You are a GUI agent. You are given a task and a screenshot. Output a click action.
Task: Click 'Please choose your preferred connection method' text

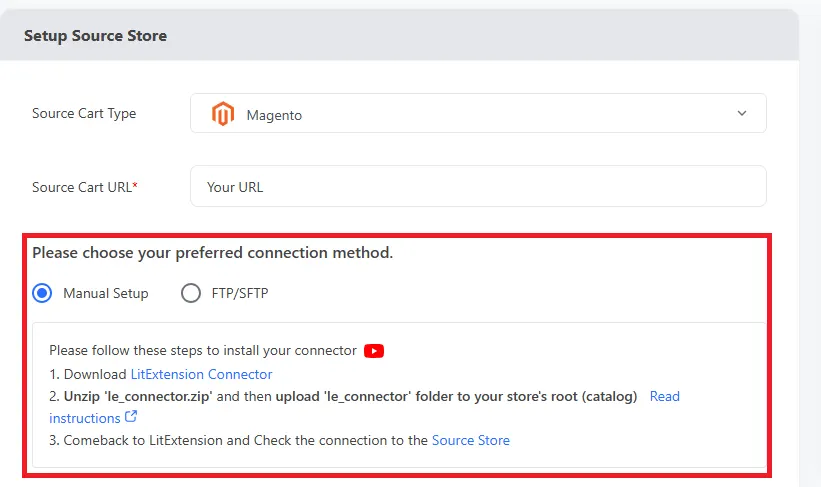213,253
